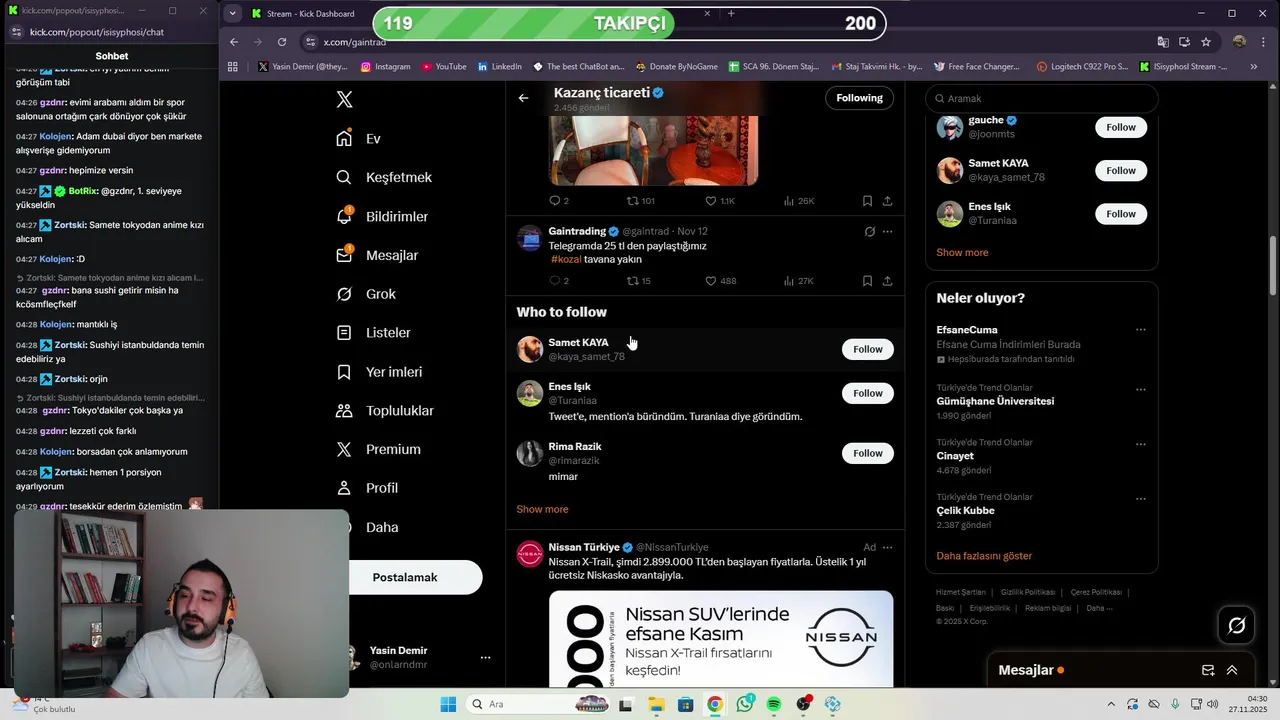Open Listeler icon in sidebar

344,332
